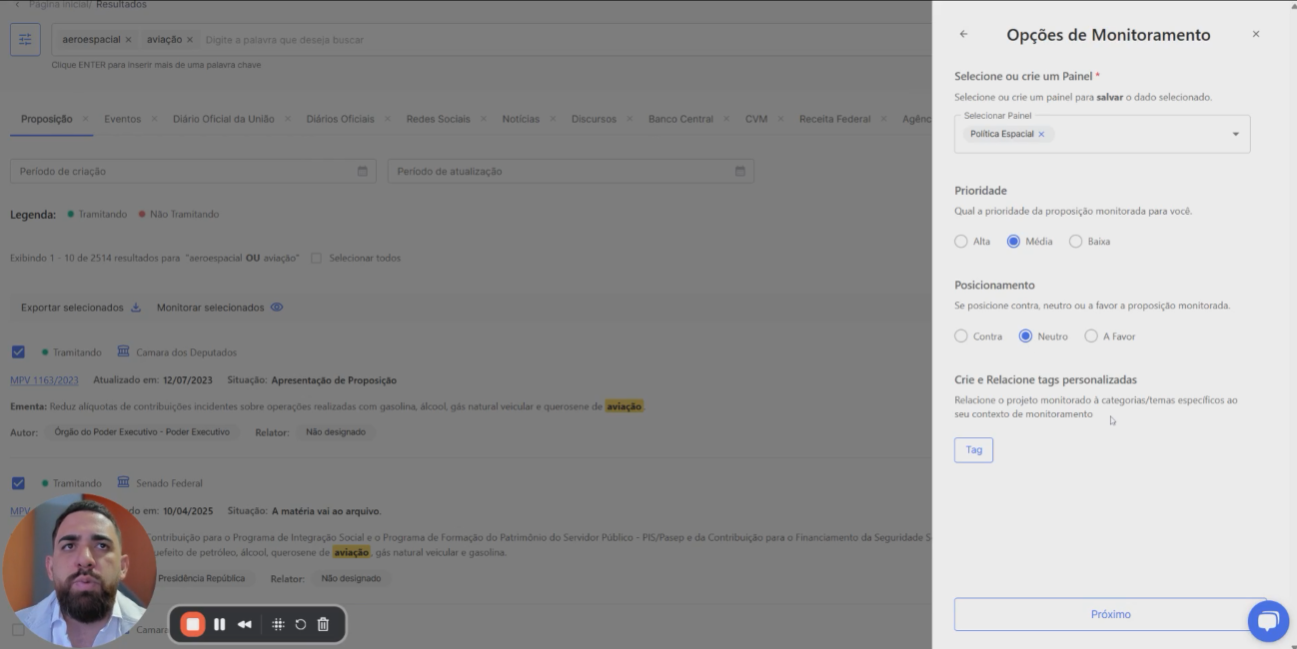Click the Período de criação field

193,171
